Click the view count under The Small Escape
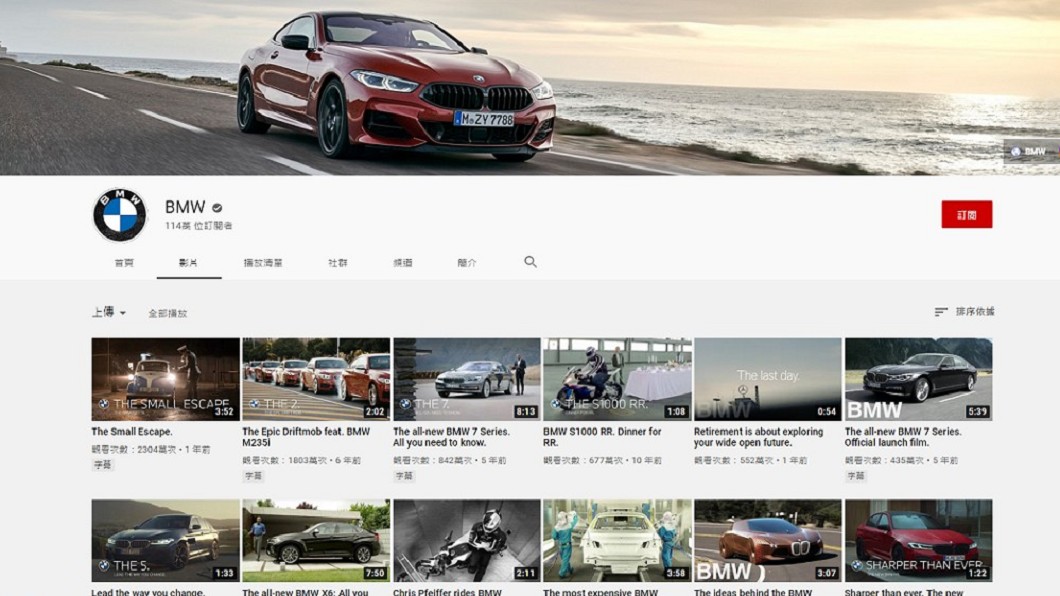The height and width of the screenshot is (596, 1060). tap(134, 449)
